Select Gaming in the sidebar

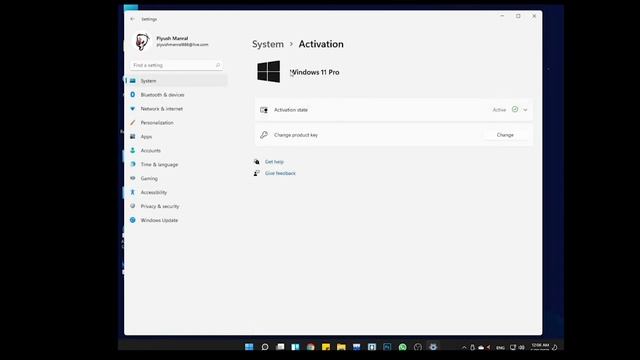(177, 178)
